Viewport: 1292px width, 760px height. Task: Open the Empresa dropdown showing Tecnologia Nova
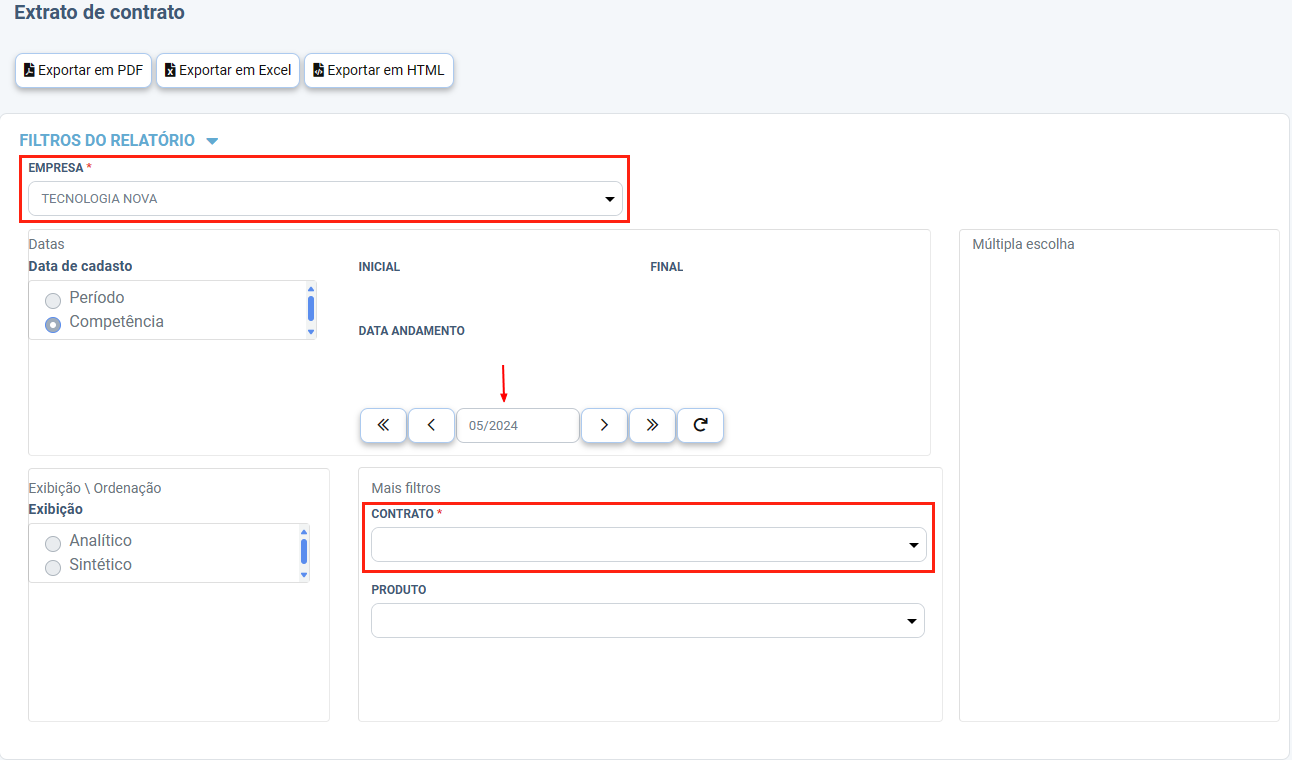point(325,199)
